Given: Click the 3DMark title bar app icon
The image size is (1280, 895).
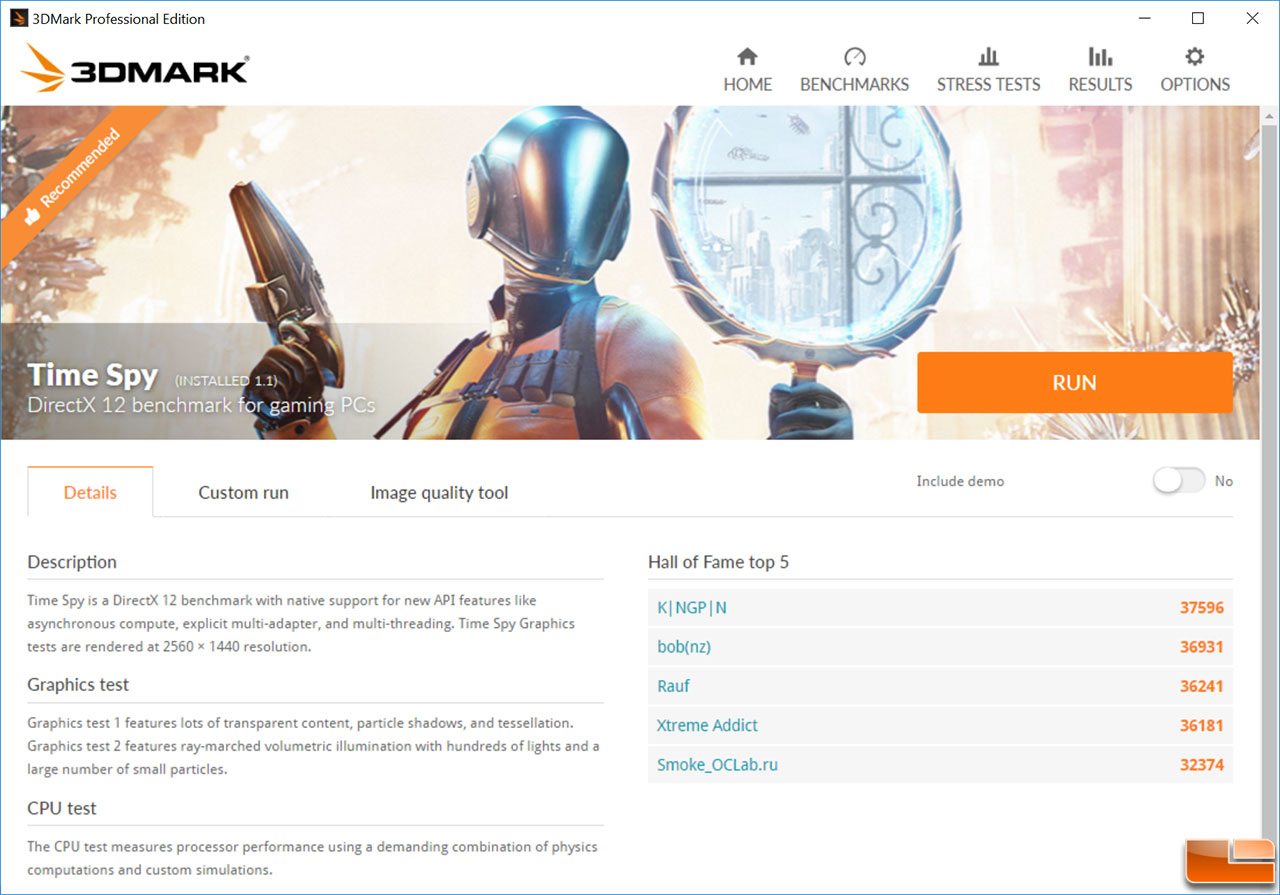Looking at the screenshot, I should pos(18,18).
